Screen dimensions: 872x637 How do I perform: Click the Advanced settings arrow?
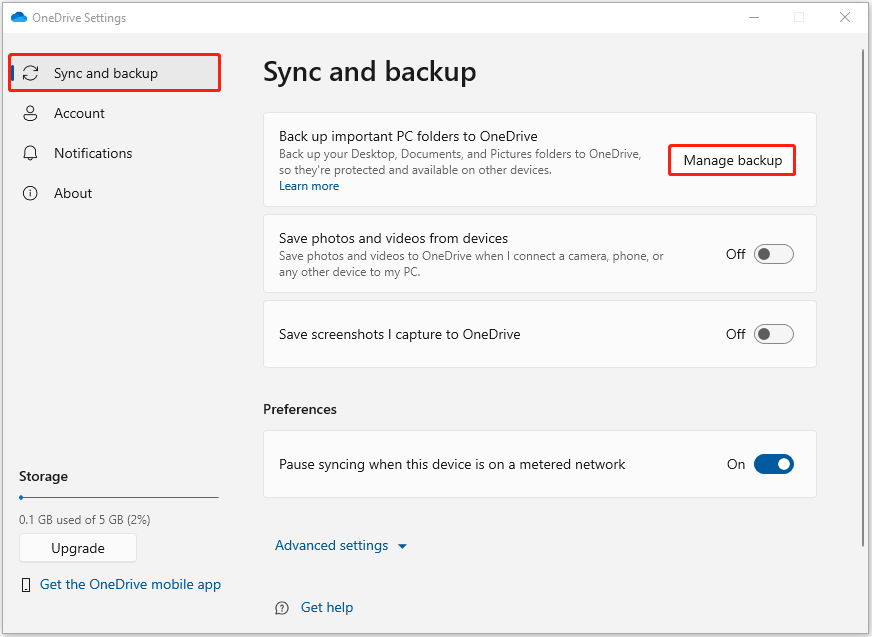pyautogui.click(x=402, y=546)
